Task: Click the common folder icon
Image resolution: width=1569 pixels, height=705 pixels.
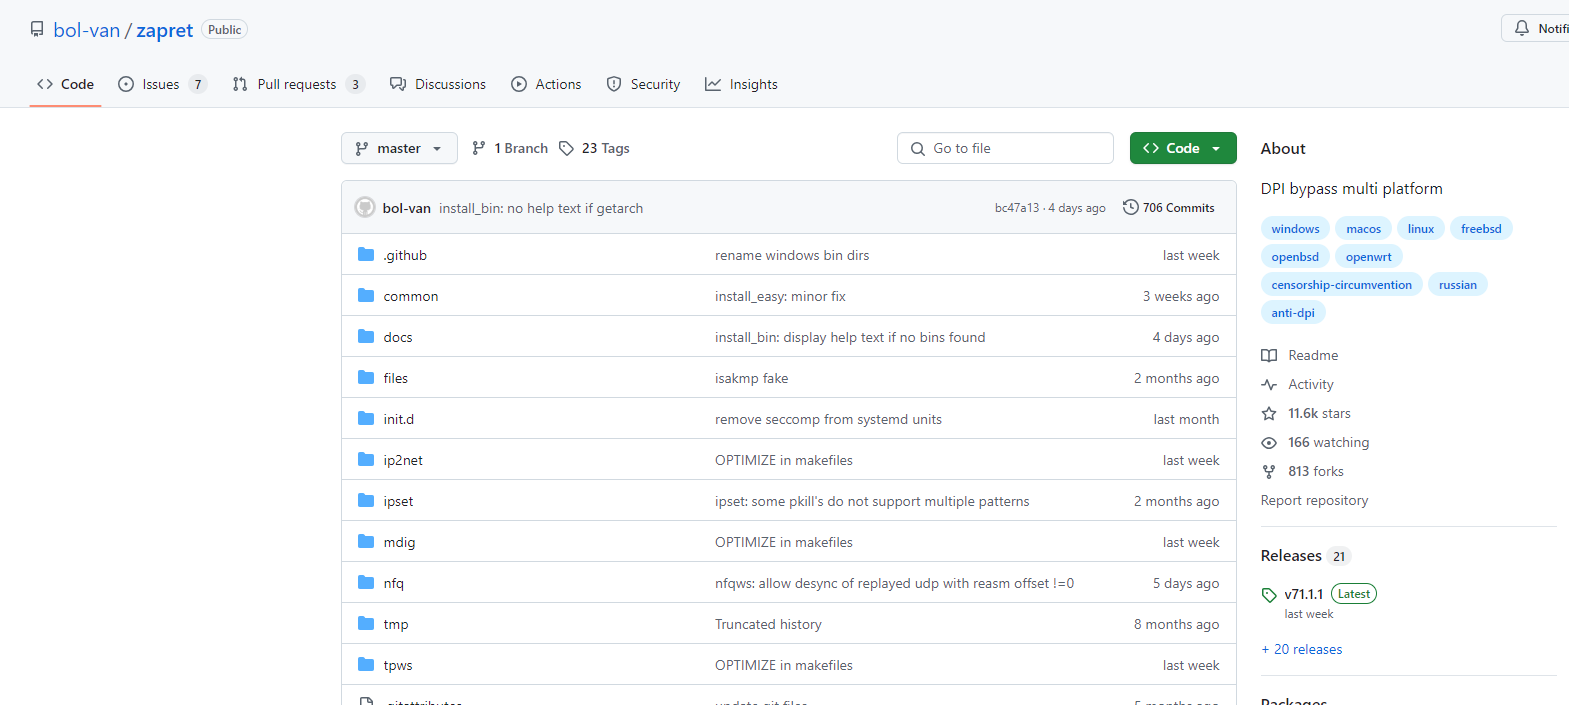Action: pos(366,296)
